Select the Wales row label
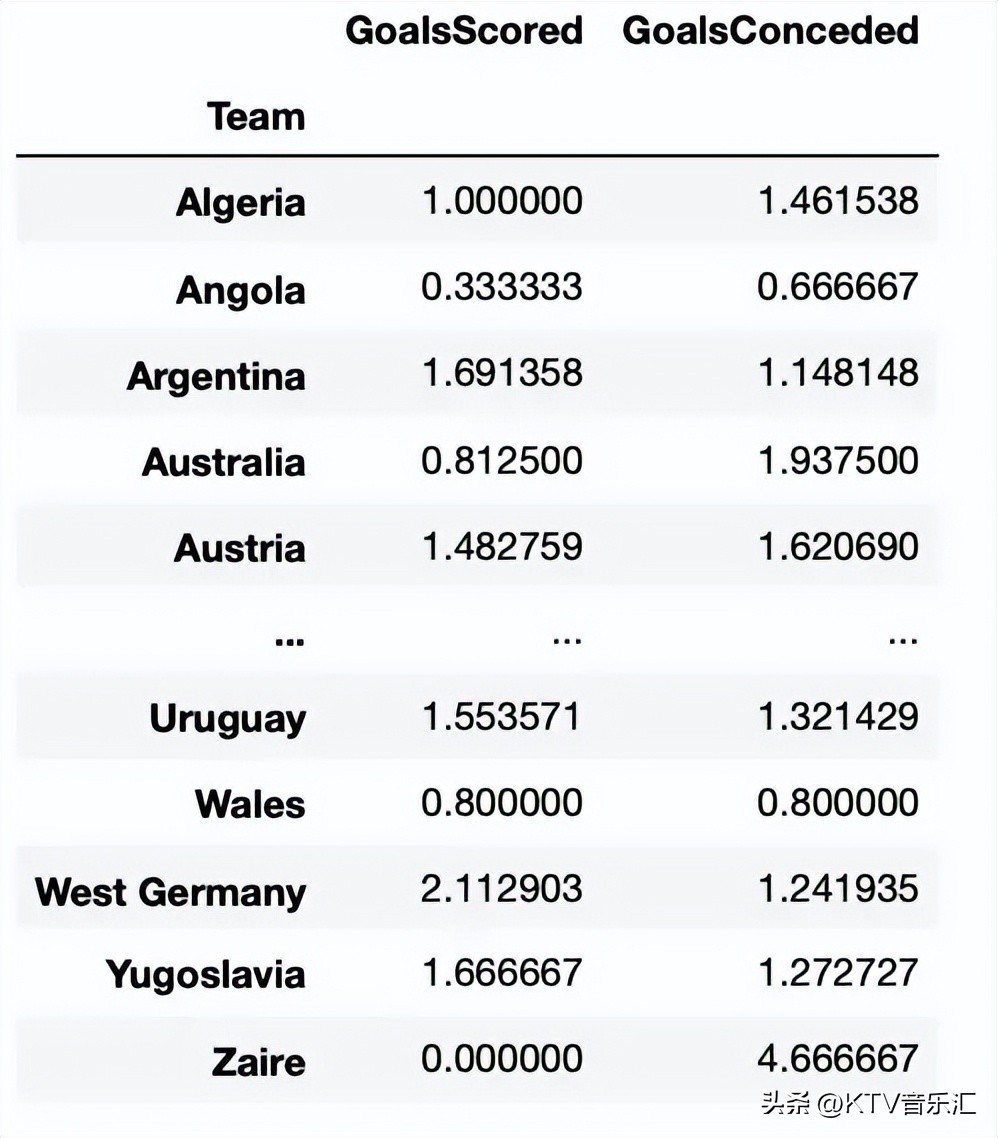 (x=250, y=804)
